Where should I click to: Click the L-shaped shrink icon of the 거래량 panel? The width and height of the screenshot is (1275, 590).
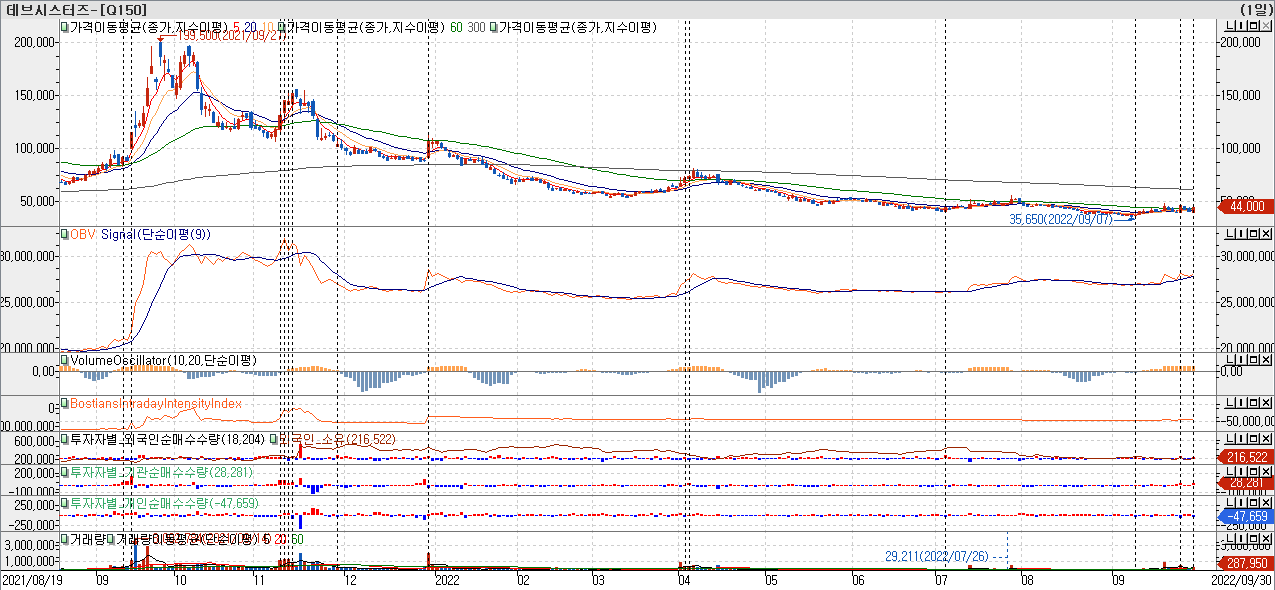1230,537
